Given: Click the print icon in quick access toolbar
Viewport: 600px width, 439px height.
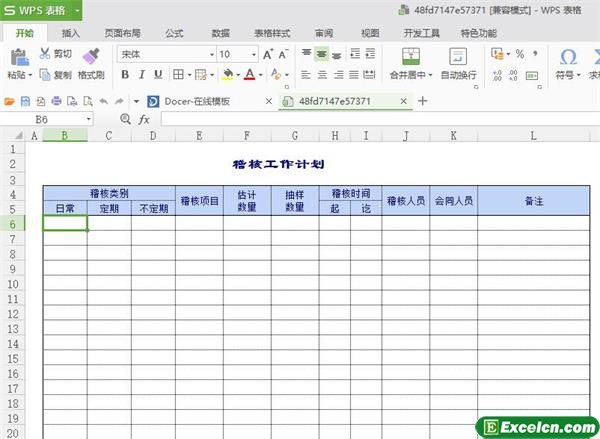Looking at the screenshot, I should (x=56, y=101).
